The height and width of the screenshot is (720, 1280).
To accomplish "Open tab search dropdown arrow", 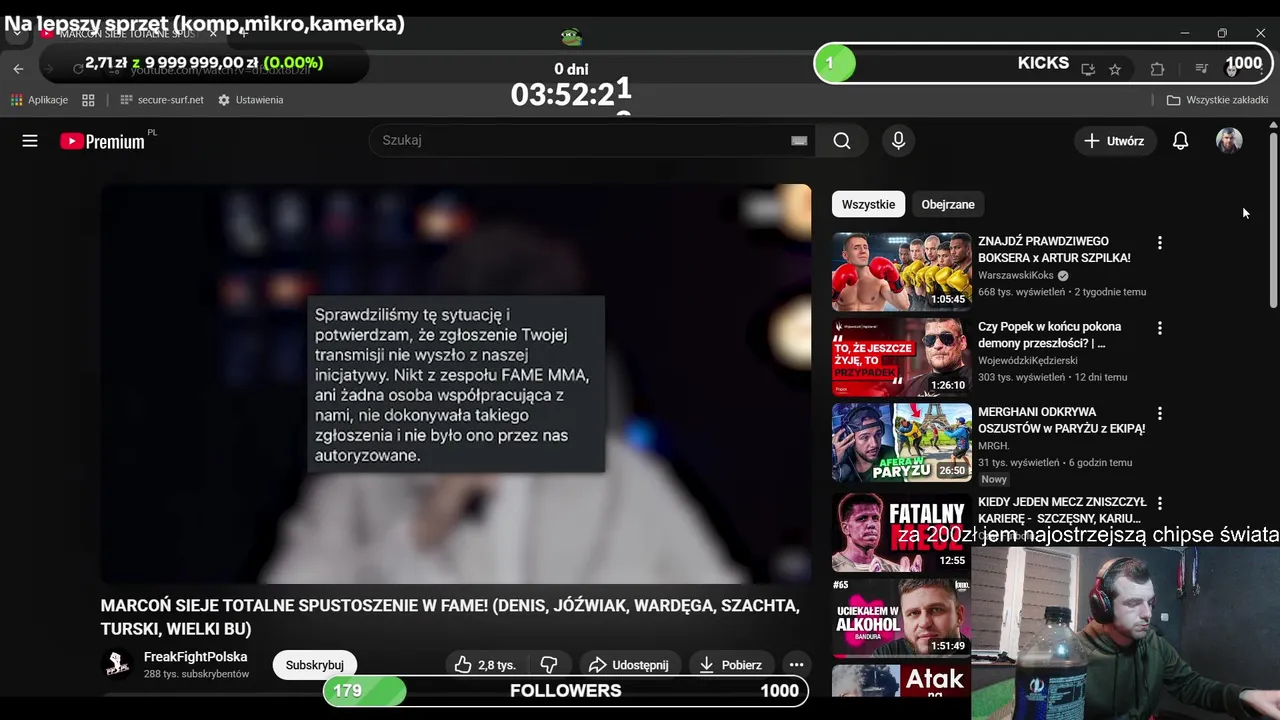I will tap(16, 33).
